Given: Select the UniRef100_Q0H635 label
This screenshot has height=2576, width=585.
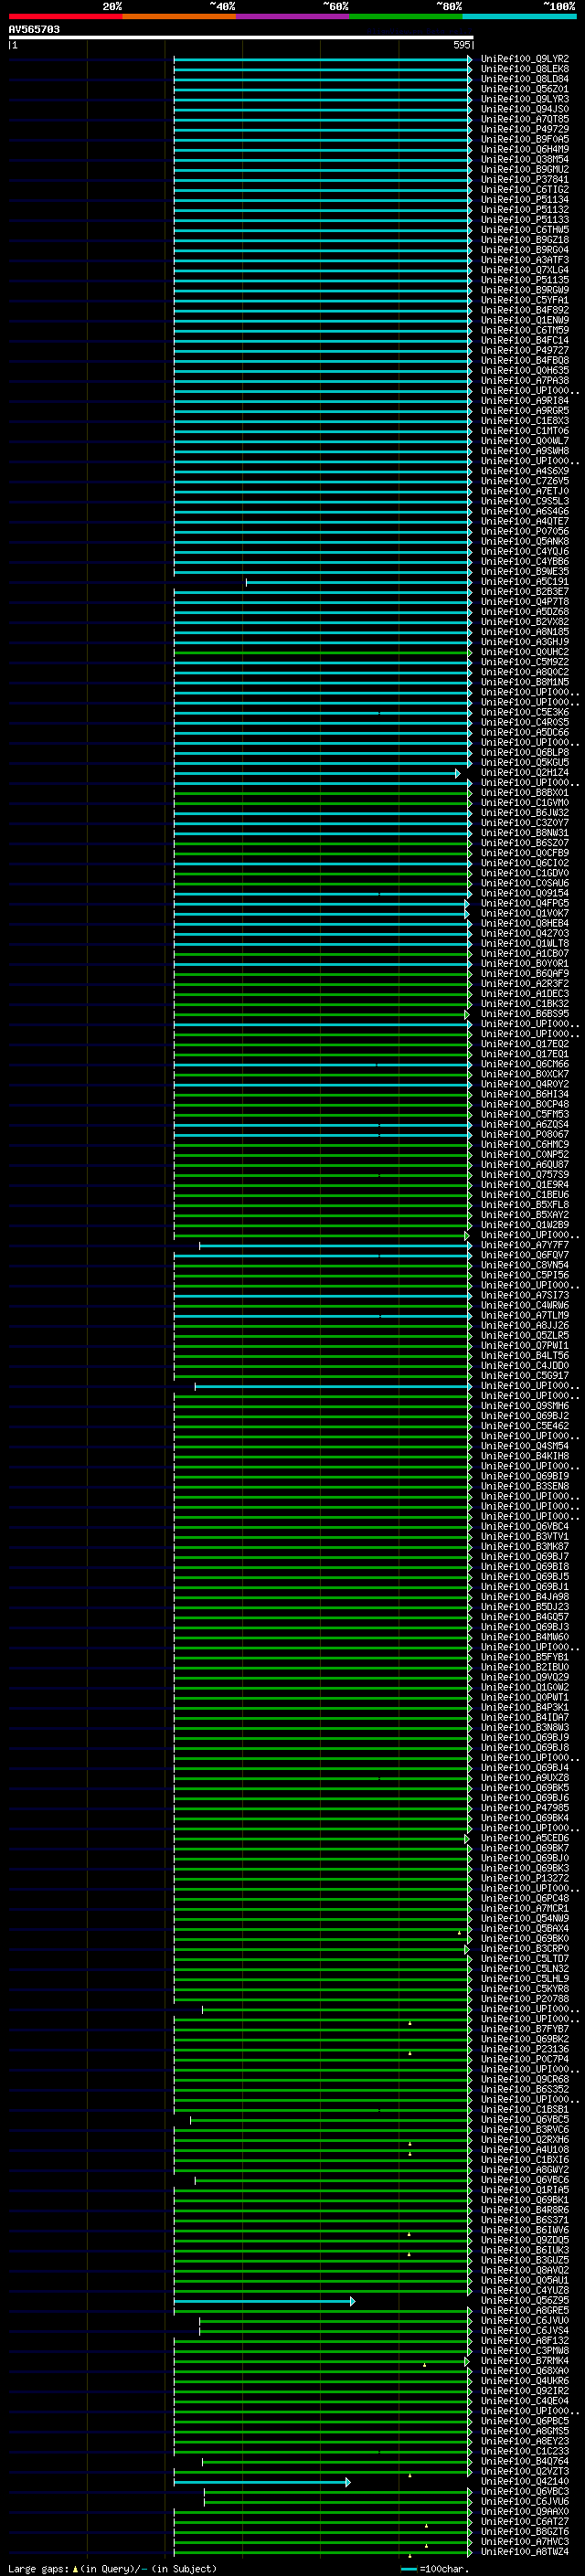Looking at the screenshot, I should 524,371.
